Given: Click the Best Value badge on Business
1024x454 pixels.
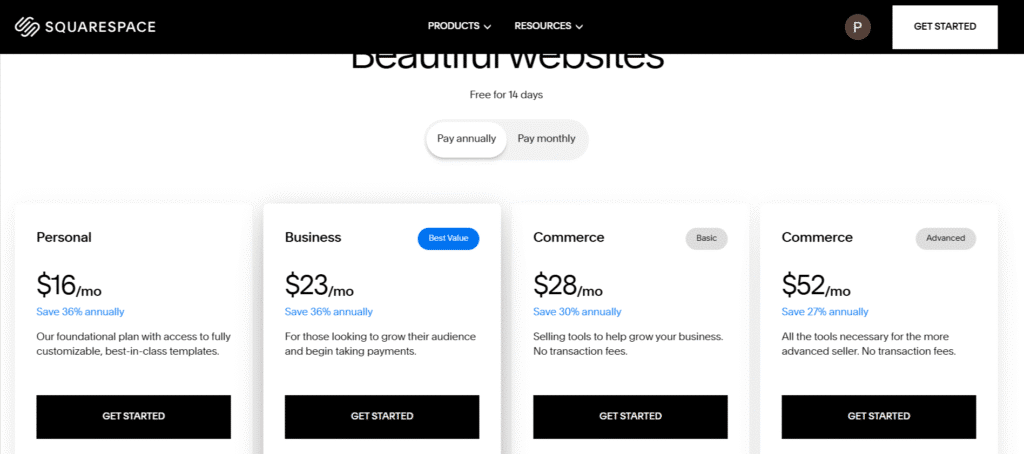Looking at the screenshot, I should [x=449, y=238].
